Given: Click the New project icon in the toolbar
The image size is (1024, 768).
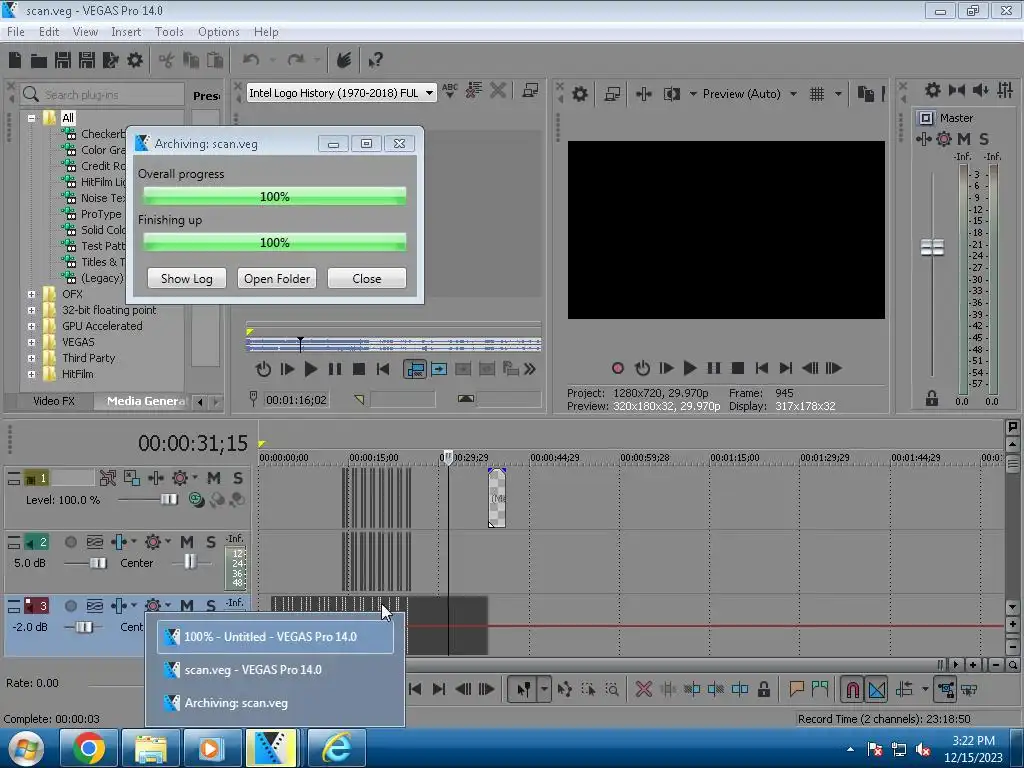Looking at the screenshot, I should pos(15,60).
